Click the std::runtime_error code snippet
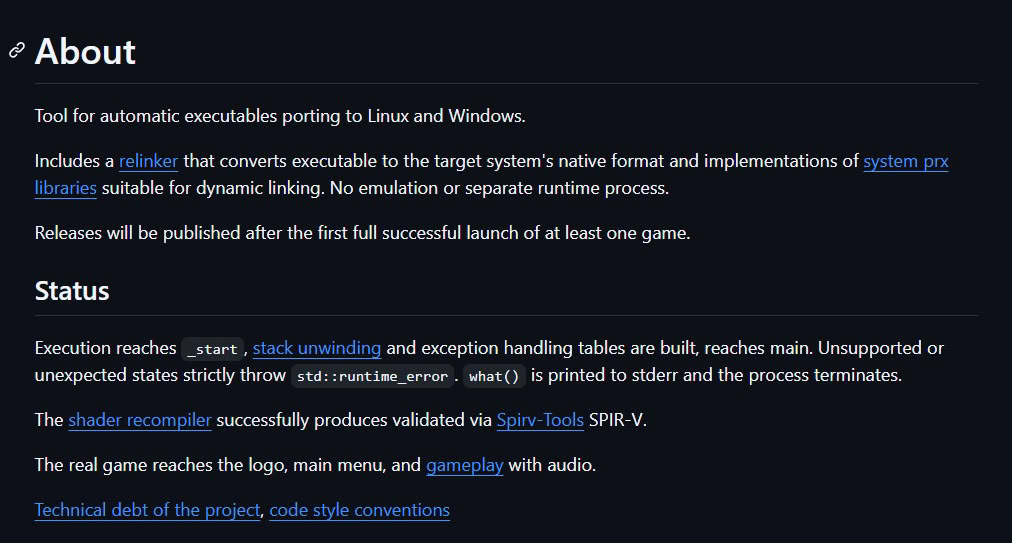 coord(372,376)
